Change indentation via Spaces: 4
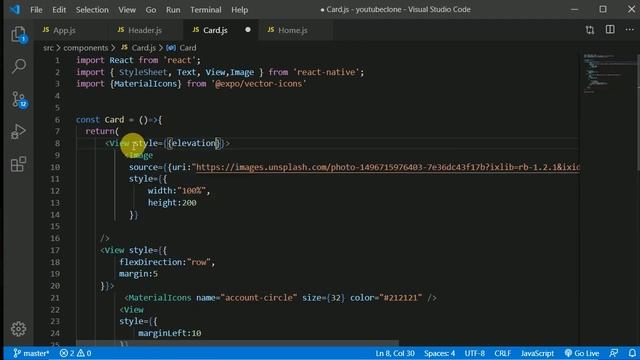This screenshot has width=640, height=360. [439, 353]
